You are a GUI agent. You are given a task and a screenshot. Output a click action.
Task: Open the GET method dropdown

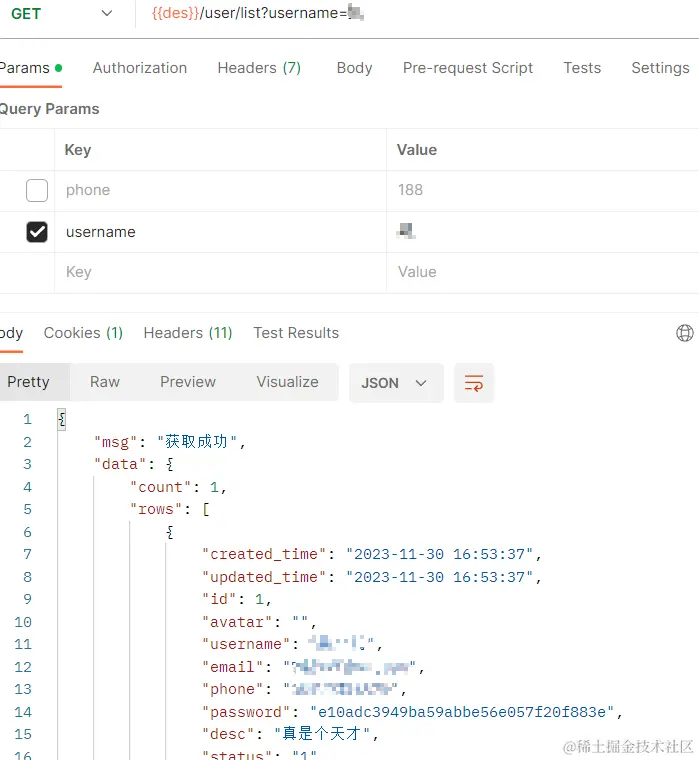click(62, 14)
